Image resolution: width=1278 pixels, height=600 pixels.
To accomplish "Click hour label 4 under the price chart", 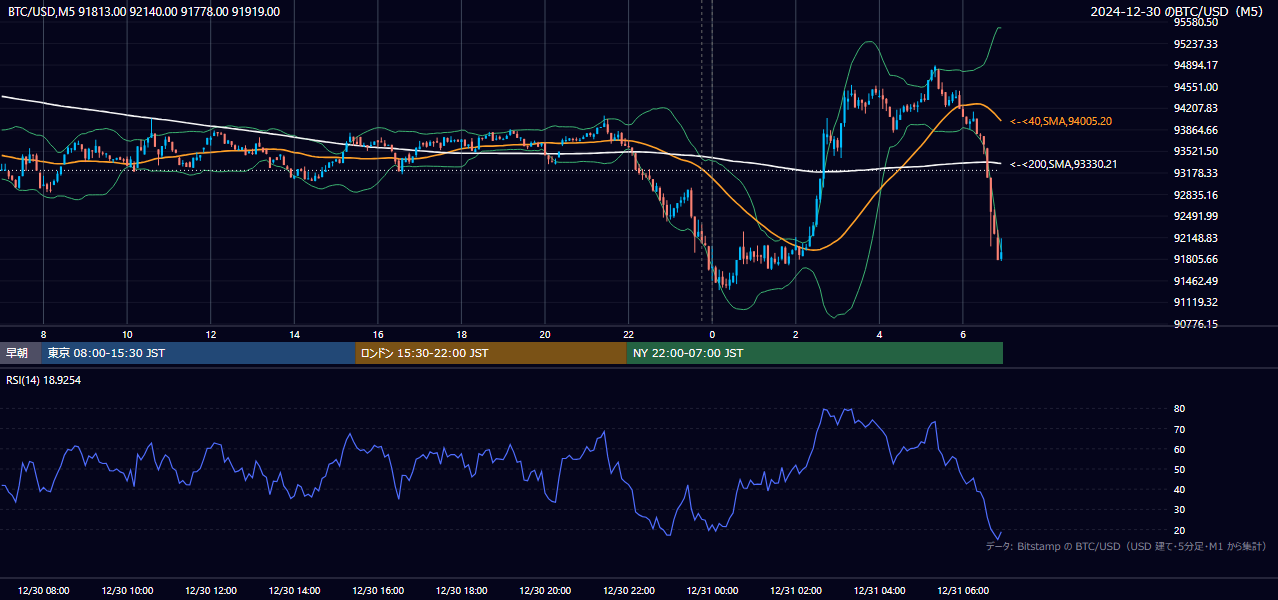I will pos(879,334).
